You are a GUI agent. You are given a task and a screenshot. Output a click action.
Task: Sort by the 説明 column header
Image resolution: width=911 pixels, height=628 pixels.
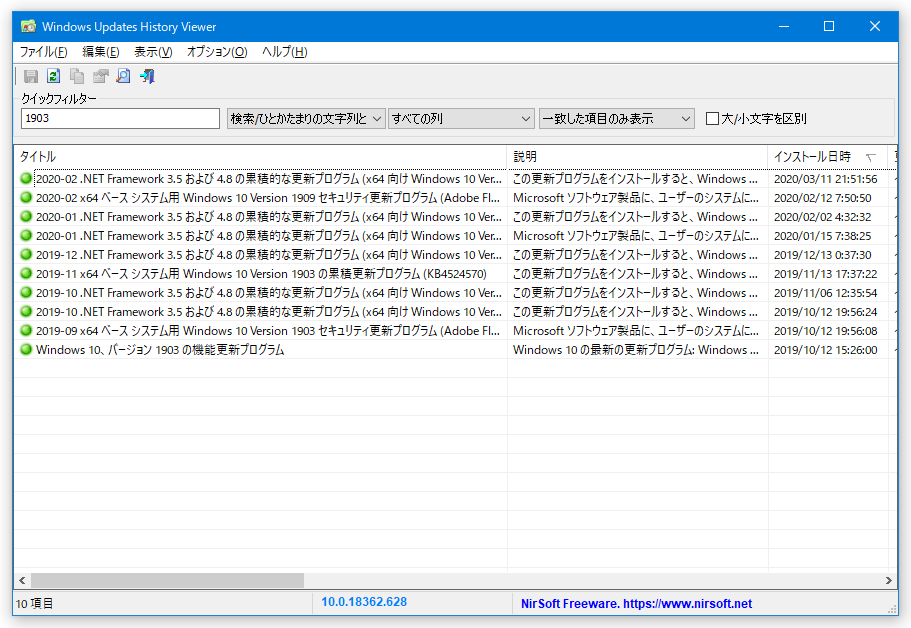(637, 156)
